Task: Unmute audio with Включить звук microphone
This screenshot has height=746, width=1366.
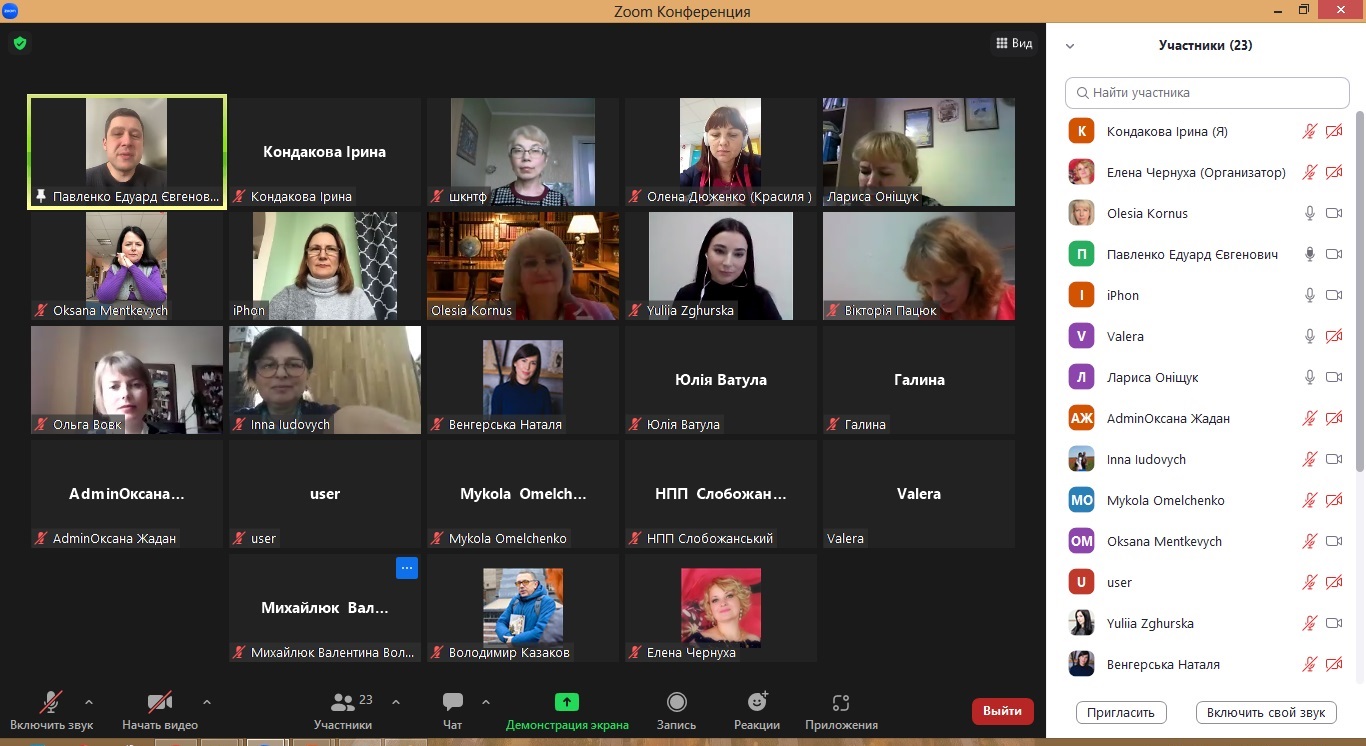Action: pos(51,703)
